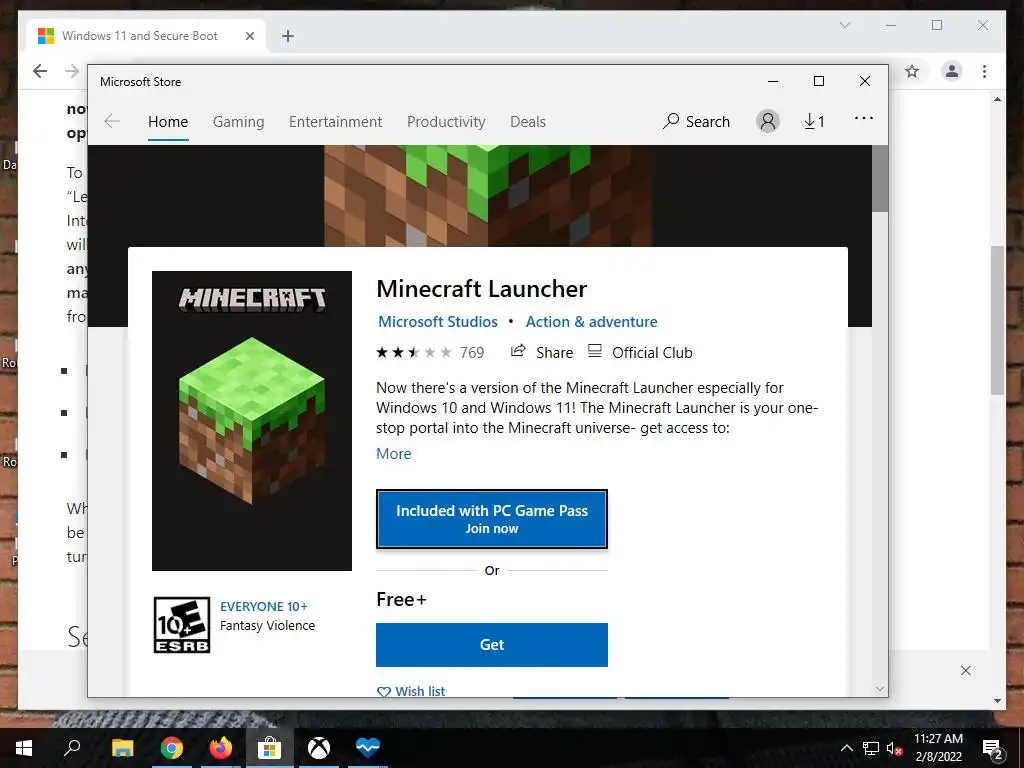
Task: Click Microsoft Store taskbar icon
Action: 269,748
